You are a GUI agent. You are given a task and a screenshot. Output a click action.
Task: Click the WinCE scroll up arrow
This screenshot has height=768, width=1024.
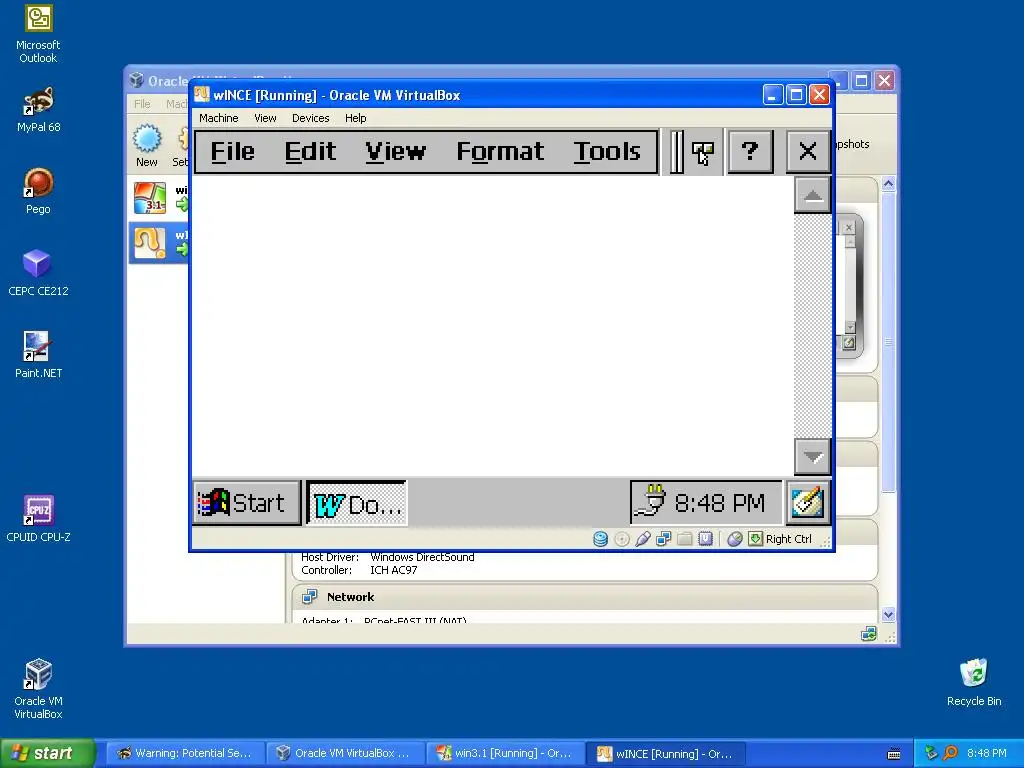[812, 195]
